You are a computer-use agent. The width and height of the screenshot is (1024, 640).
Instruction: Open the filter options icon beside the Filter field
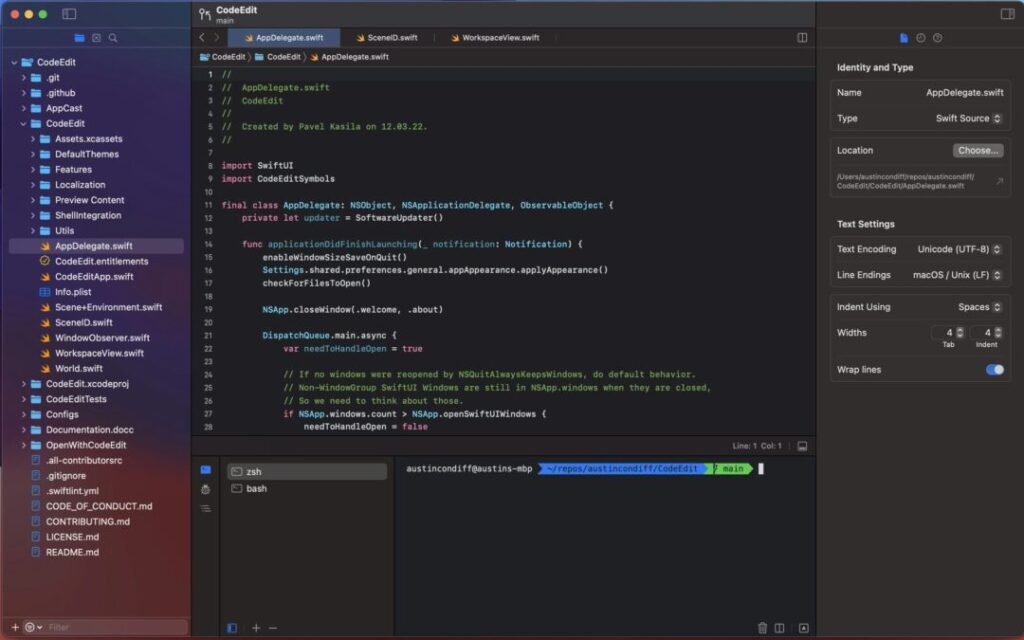point(32,627)
